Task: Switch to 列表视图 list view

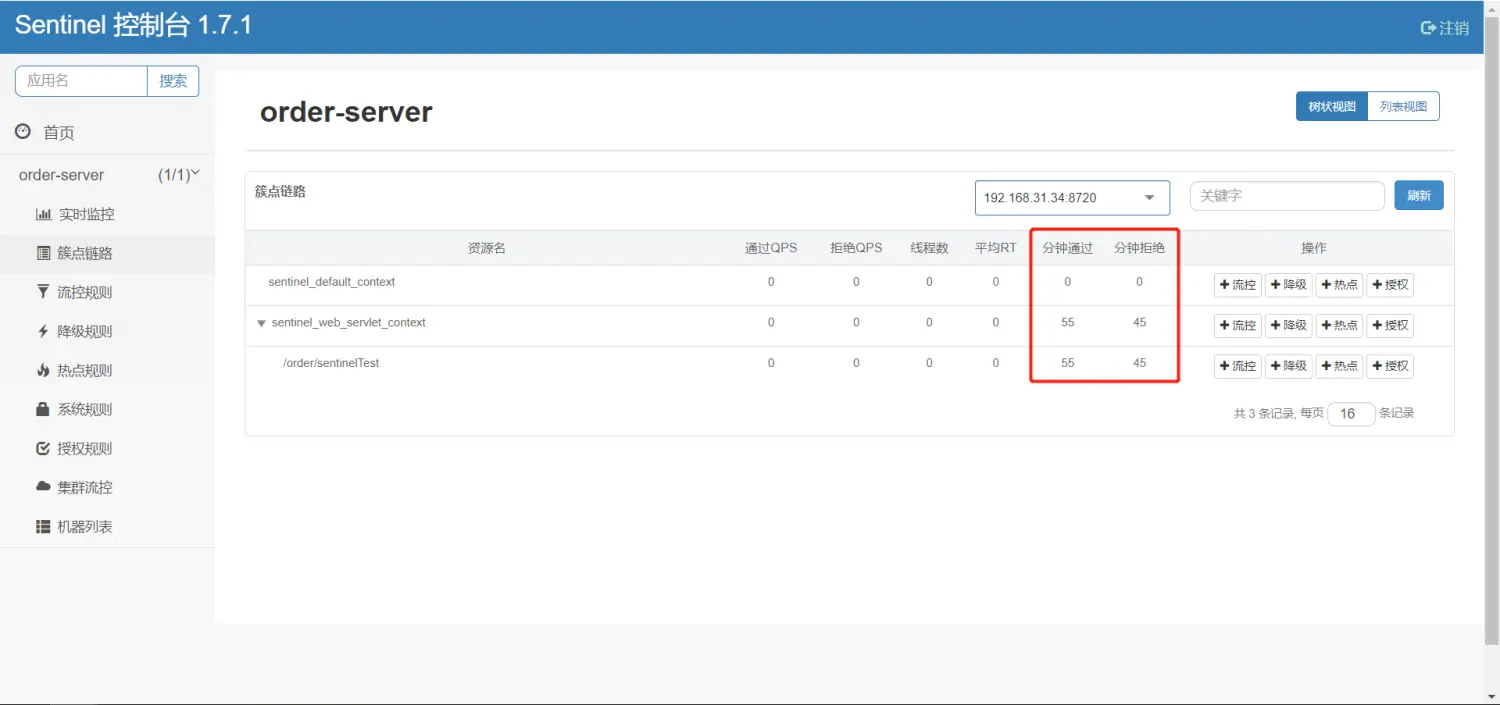Action: click(x=1403, y=106)
